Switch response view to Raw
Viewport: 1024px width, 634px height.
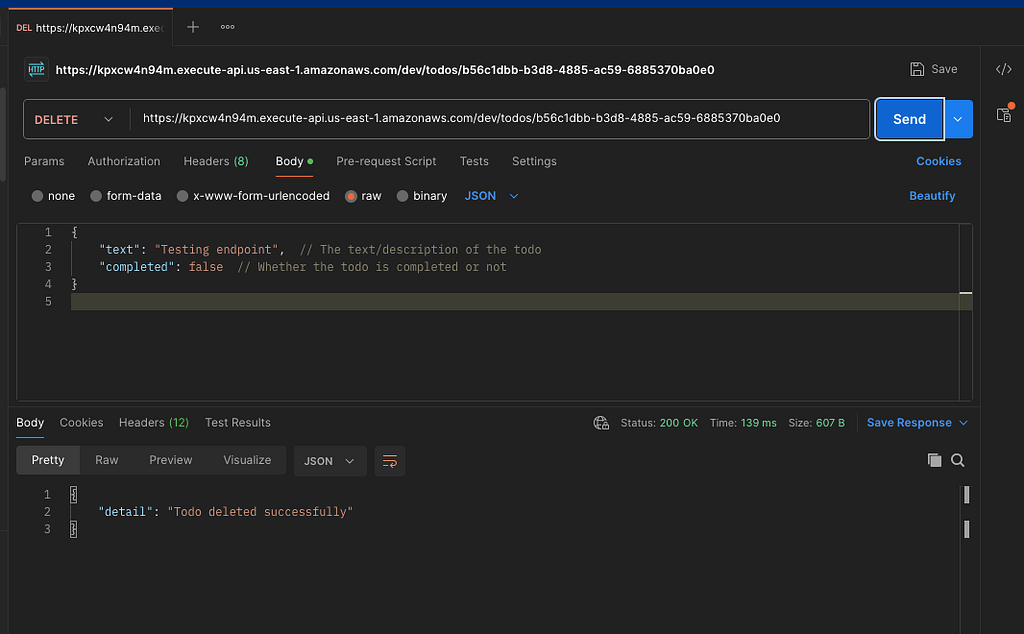[x=106, y=460]
